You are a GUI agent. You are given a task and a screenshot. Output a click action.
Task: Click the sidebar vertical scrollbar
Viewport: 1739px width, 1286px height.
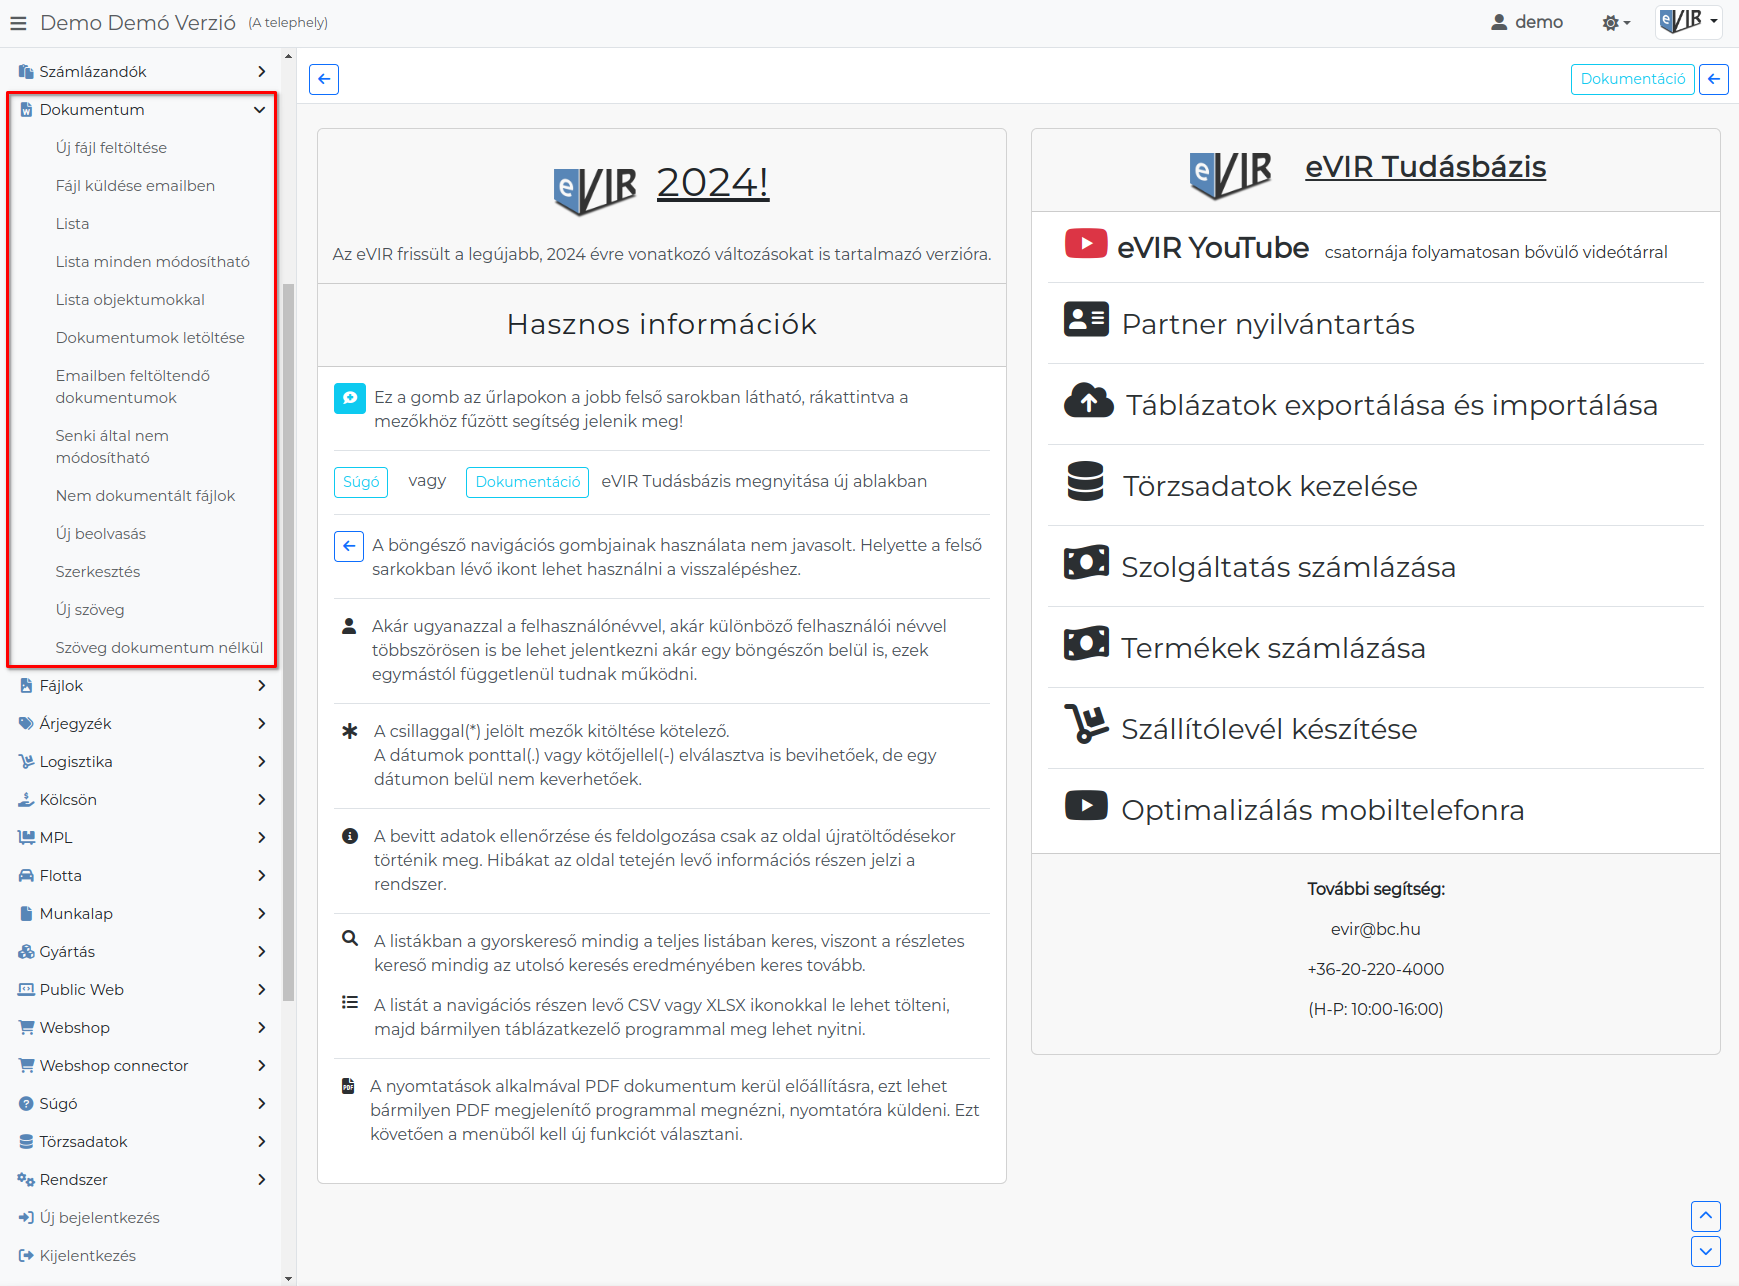point(289,640)
